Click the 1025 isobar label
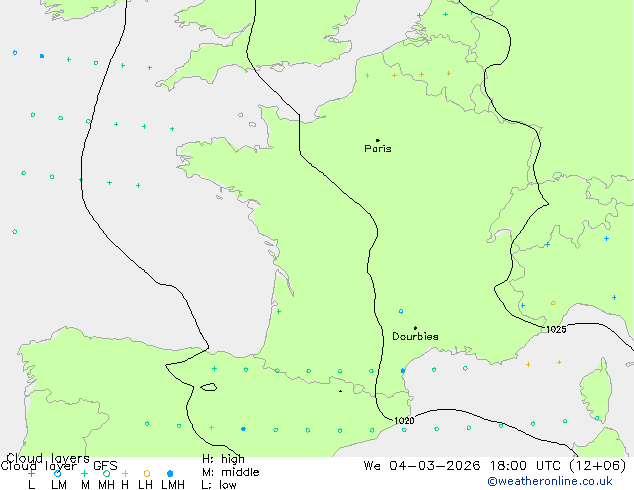This screenshot has height=490, width=634. pyautogui.click(x=556, y=329)
